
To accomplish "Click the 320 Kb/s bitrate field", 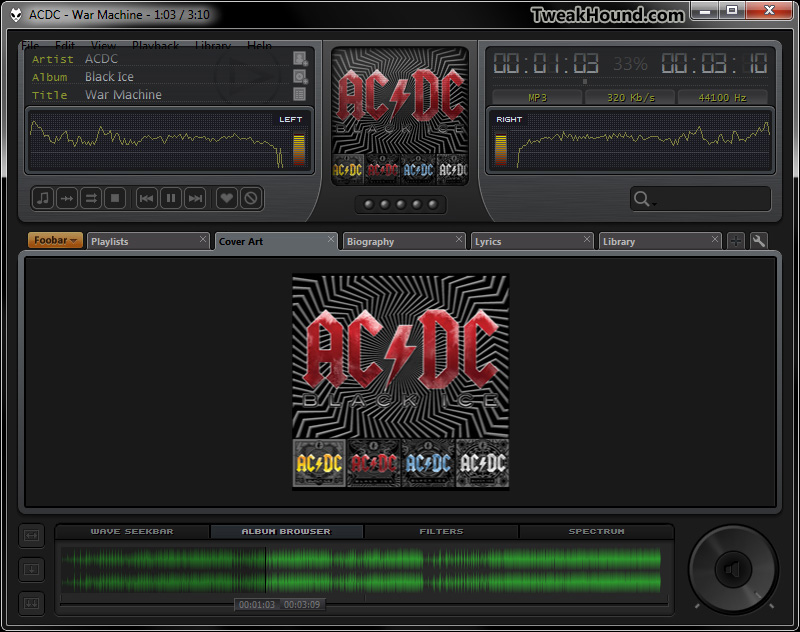I will pyautogui.click(x=631, y=97).
